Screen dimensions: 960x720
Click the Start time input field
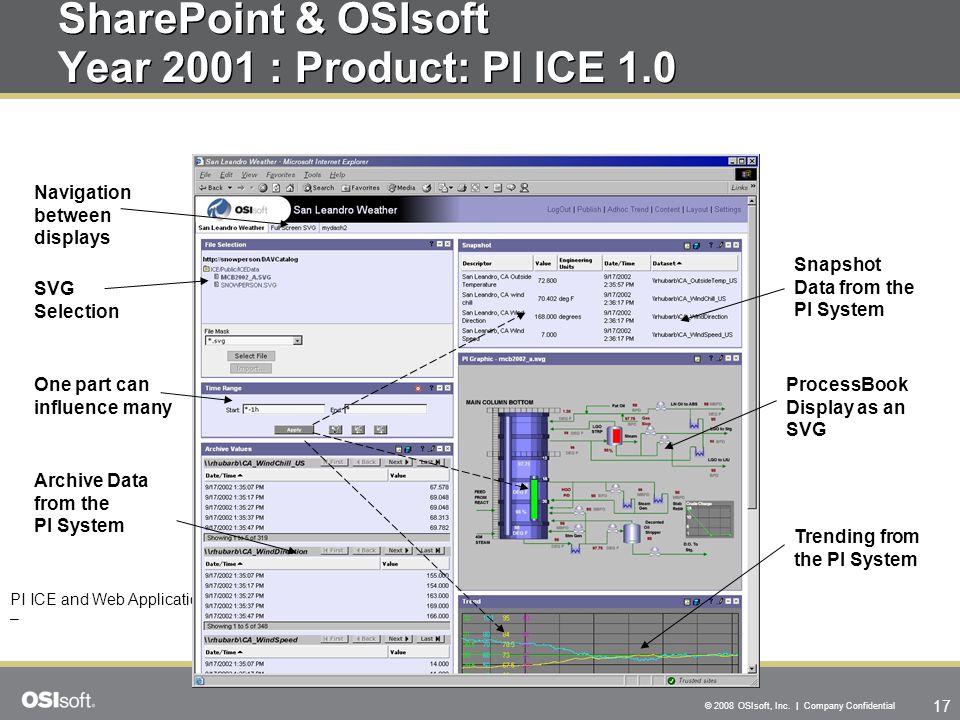coord(283,409)
